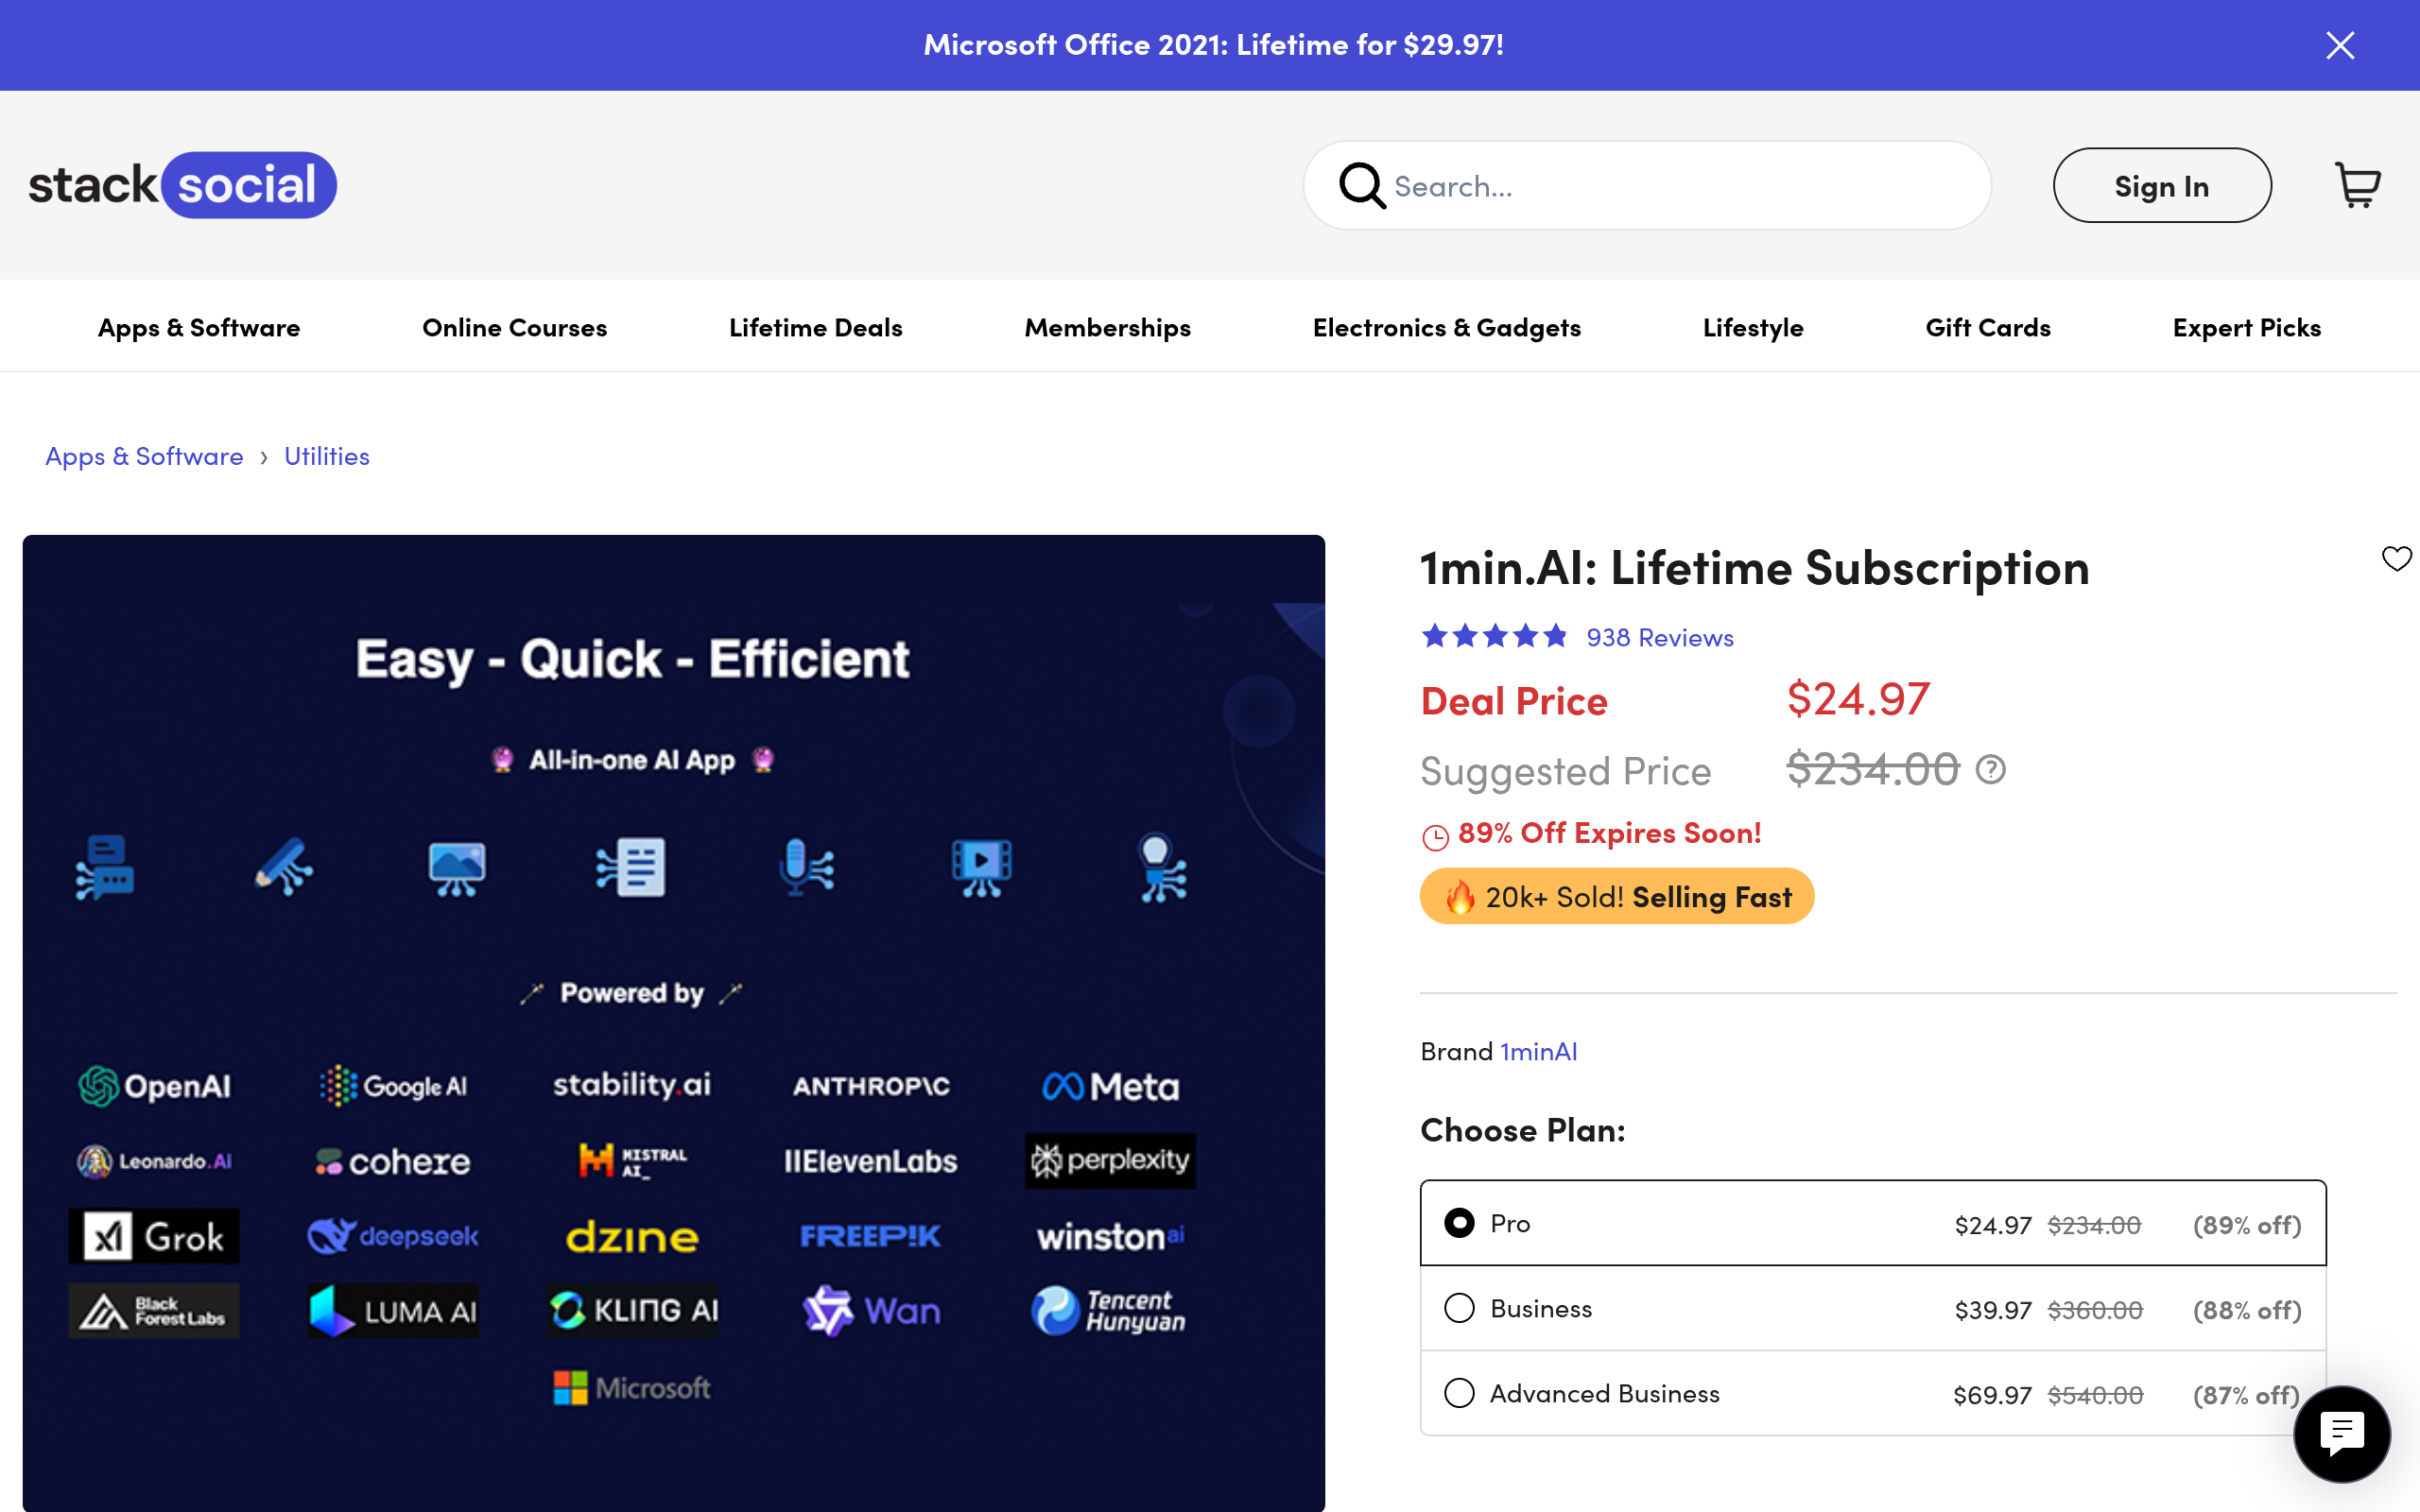Click the Choose Plan heading
This screenshot has width=2420, height=1512.
coord(1522,1130)
